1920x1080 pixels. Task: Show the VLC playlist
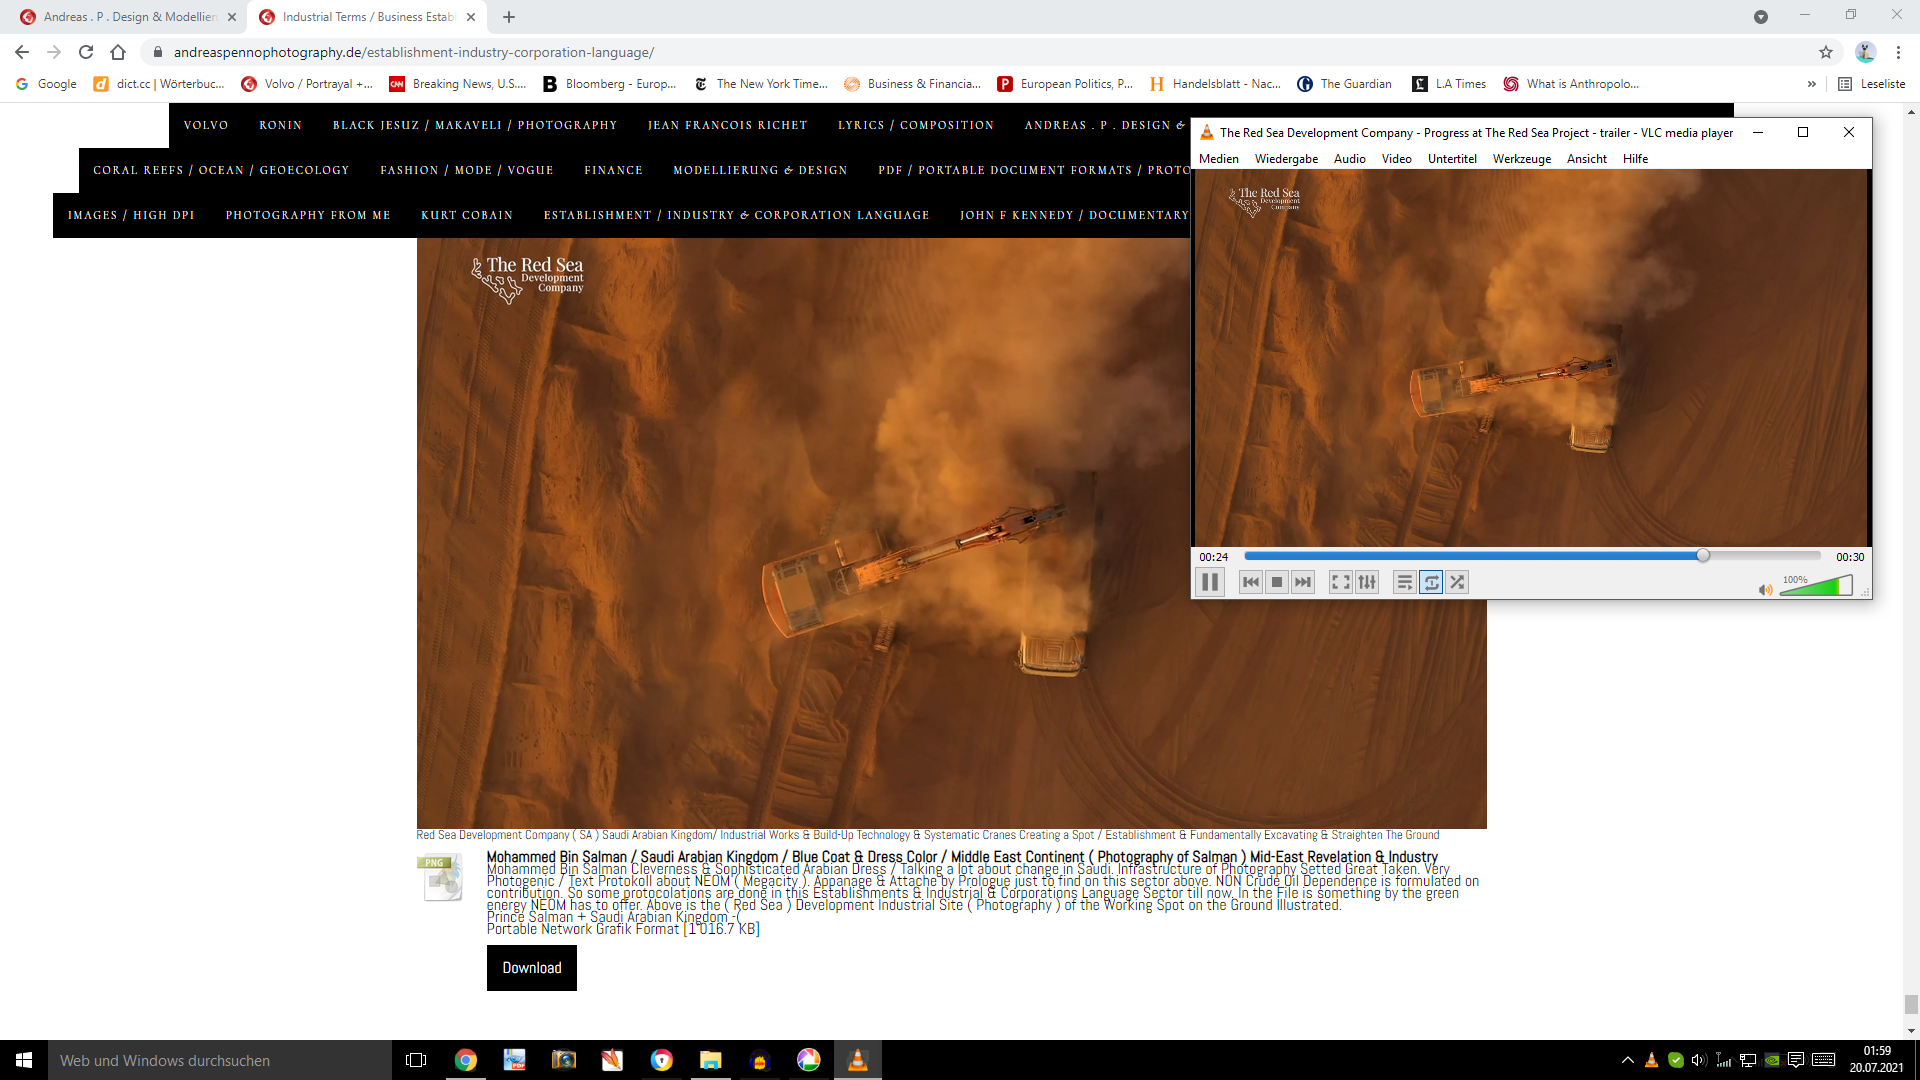1405,582
